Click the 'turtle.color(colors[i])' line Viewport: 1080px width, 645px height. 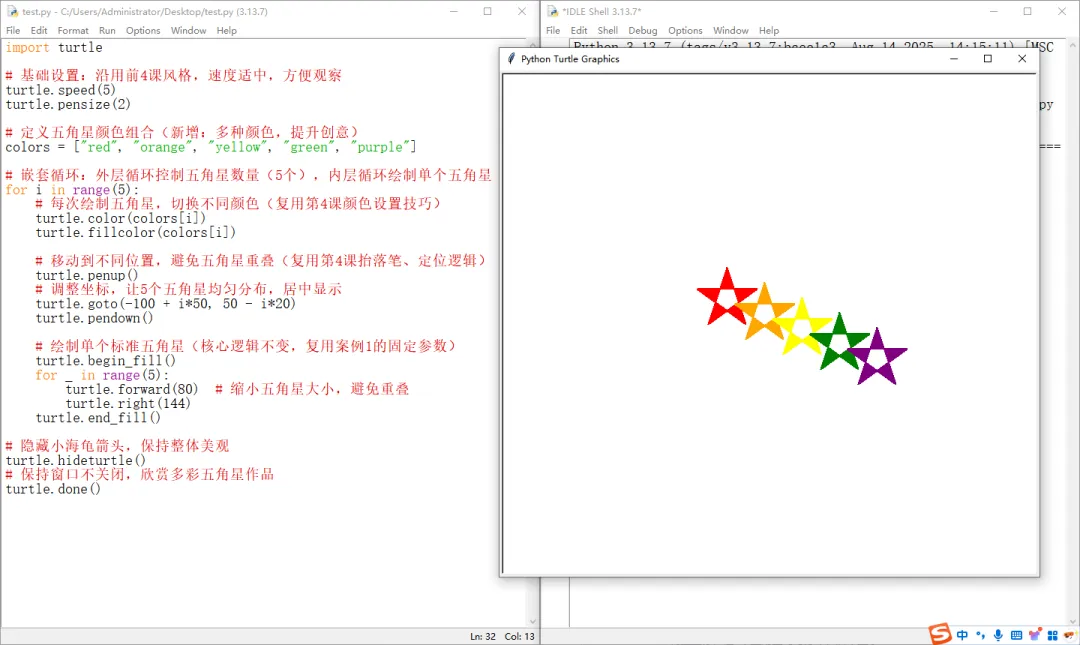pyautogui.click(x=121, y=218)
